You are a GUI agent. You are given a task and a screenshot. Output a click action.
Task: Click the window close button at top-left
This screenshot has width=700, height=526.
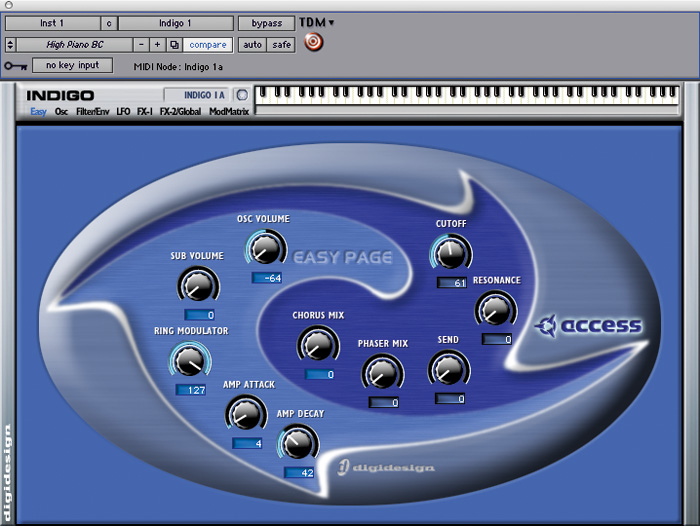[8, 5]
